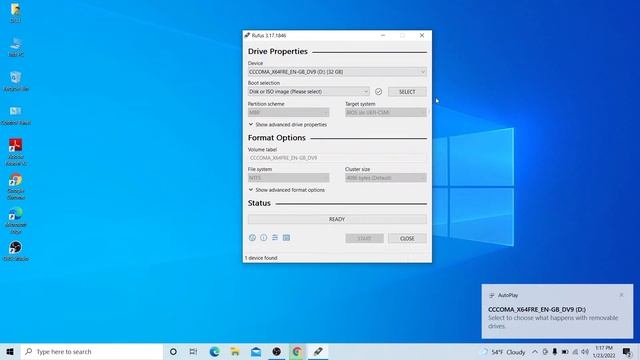Expand Show advanced format options
The height and width of the screenshot is (360, 640).
(x=287, y=190)
